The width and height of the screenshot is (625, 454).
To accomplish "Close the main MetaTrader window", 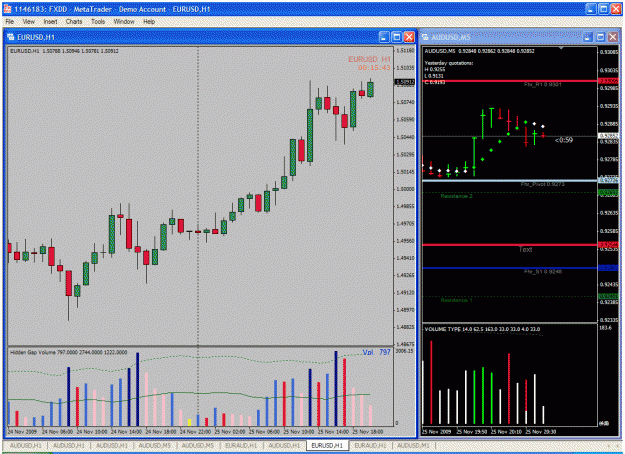I will [x=616, y=9].
